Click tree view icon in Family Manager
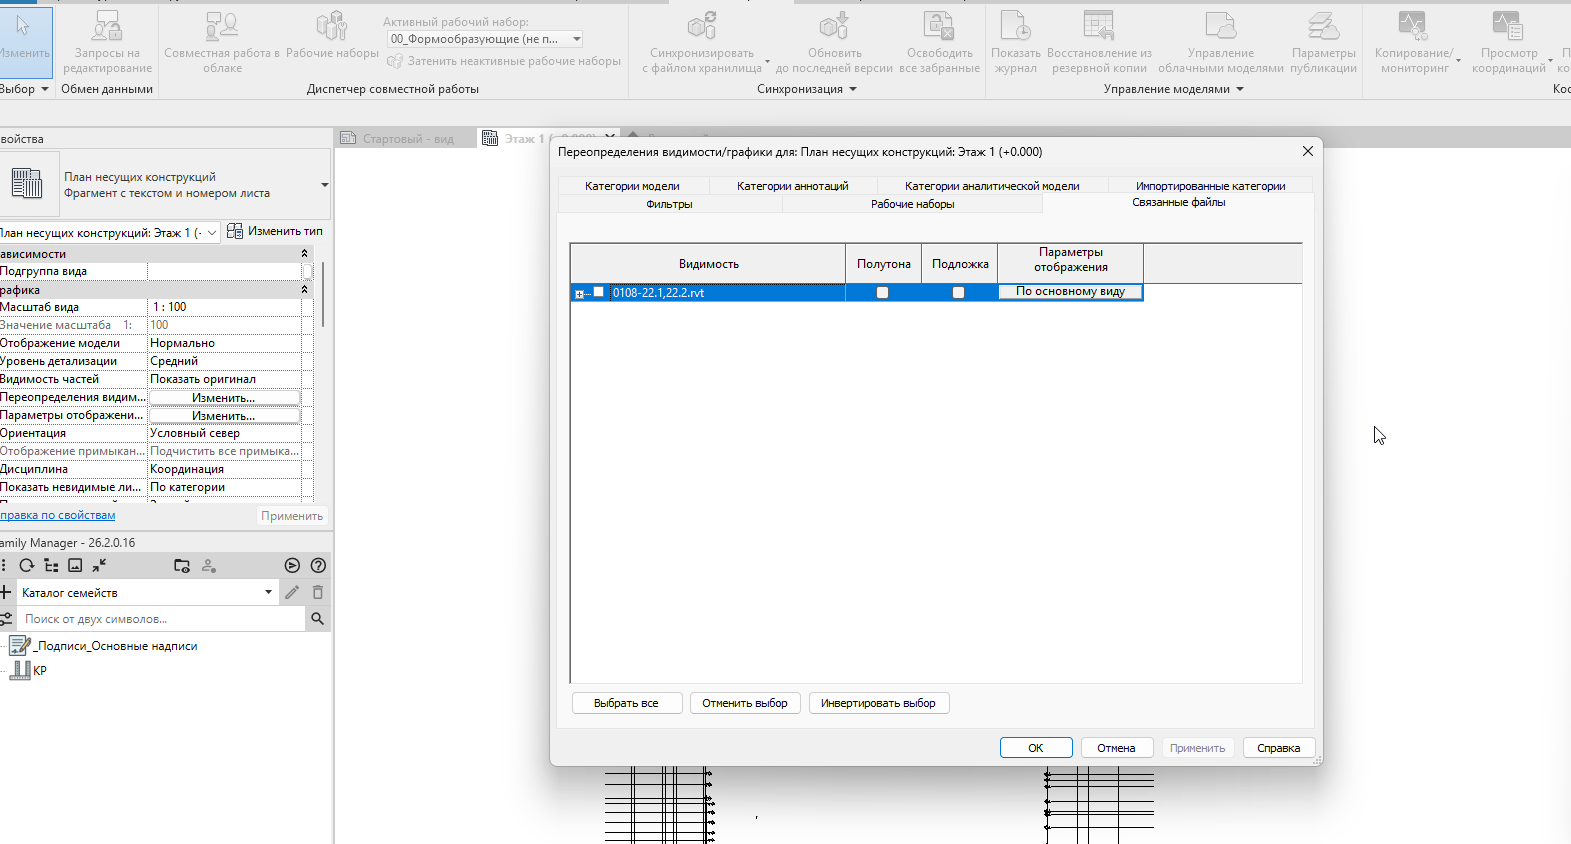The height and width of the screenshot is (844, 1571). click(x=51, y=566)
